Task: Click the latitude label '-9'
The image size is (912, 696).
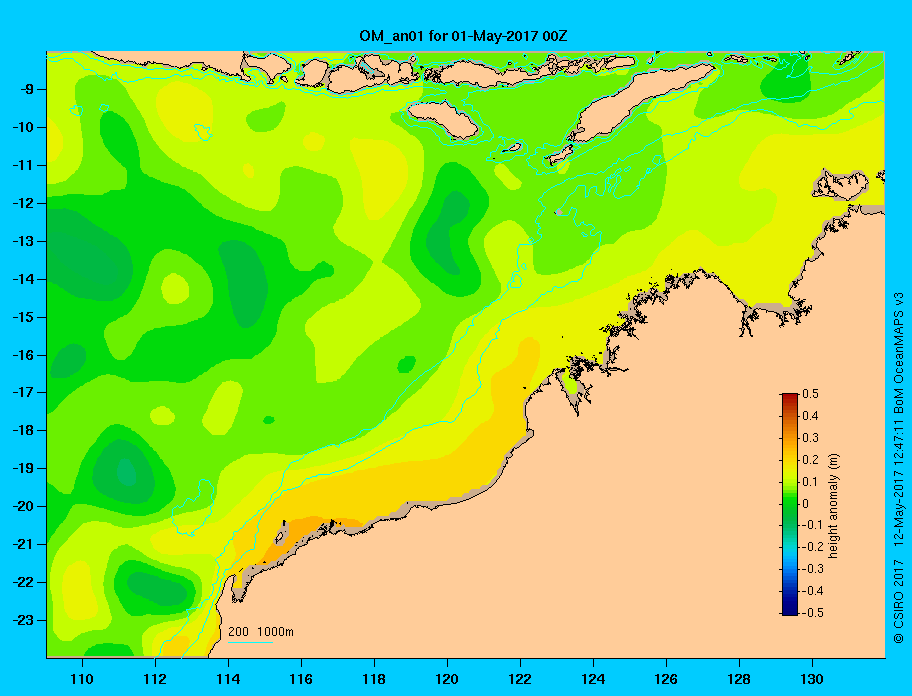Action: [x=27, y=90]
